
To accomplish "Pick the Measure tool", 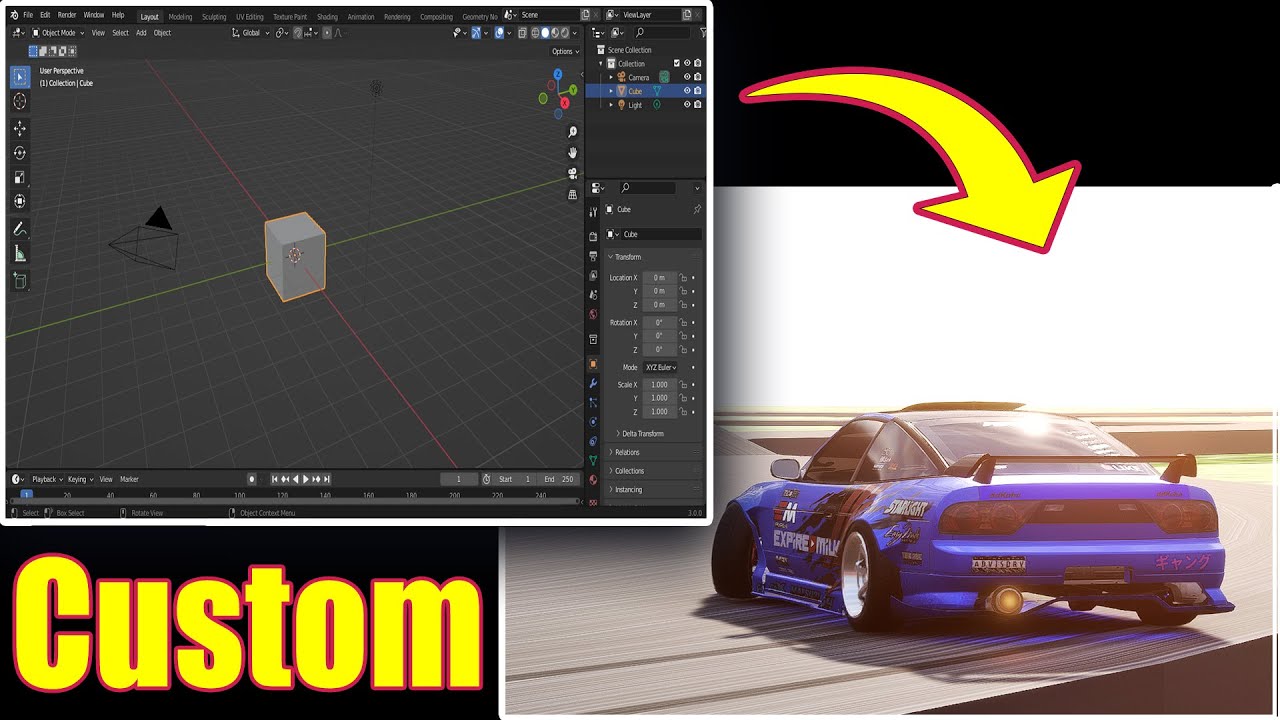I will pyautogui.click(x=20, y=254).
